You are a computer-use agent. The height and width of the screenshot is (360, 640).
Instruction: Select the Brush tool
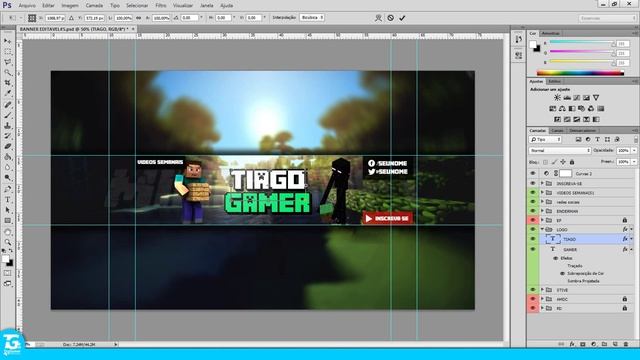(x=8, y=116)
